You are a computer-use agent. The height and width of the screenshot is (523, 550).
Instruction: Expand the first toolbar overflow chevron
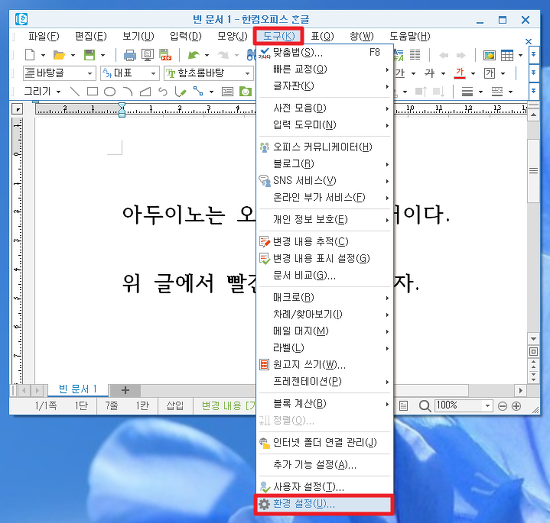534,55
